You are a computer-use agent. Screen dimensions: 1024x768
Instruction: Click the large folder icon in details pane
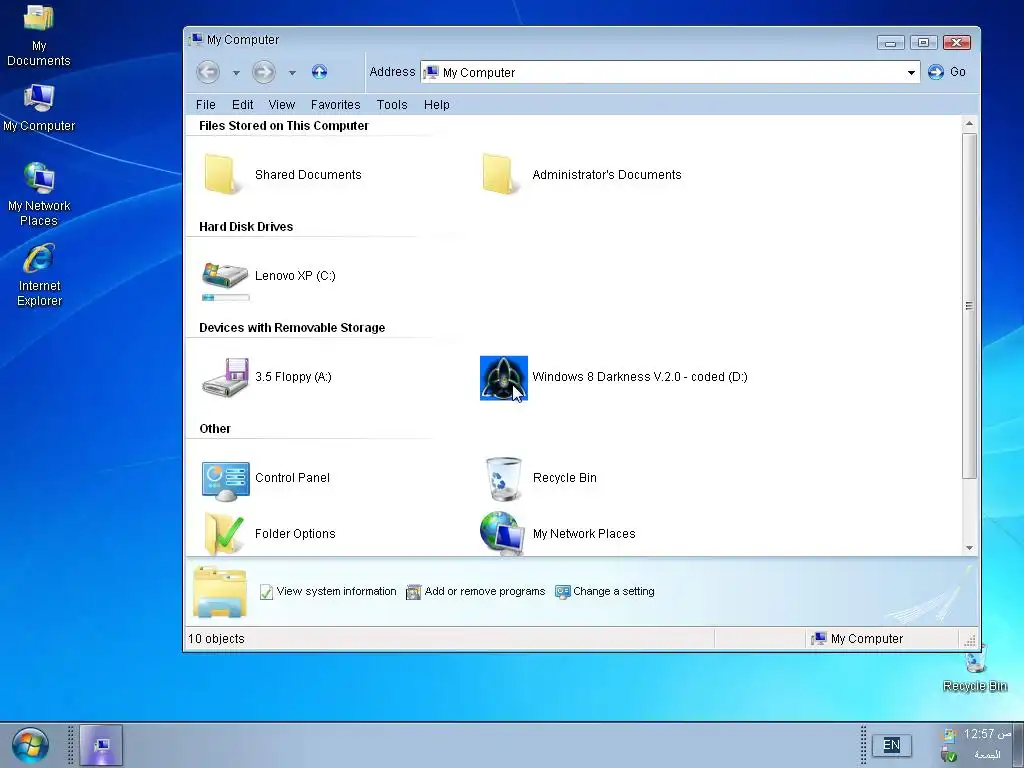[220, 592]
